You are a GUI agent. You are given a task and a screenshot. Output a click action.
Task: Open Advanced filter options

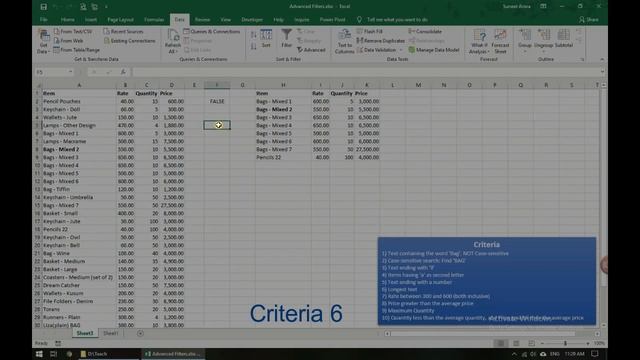pyautogui.click(x=311, y=50)
